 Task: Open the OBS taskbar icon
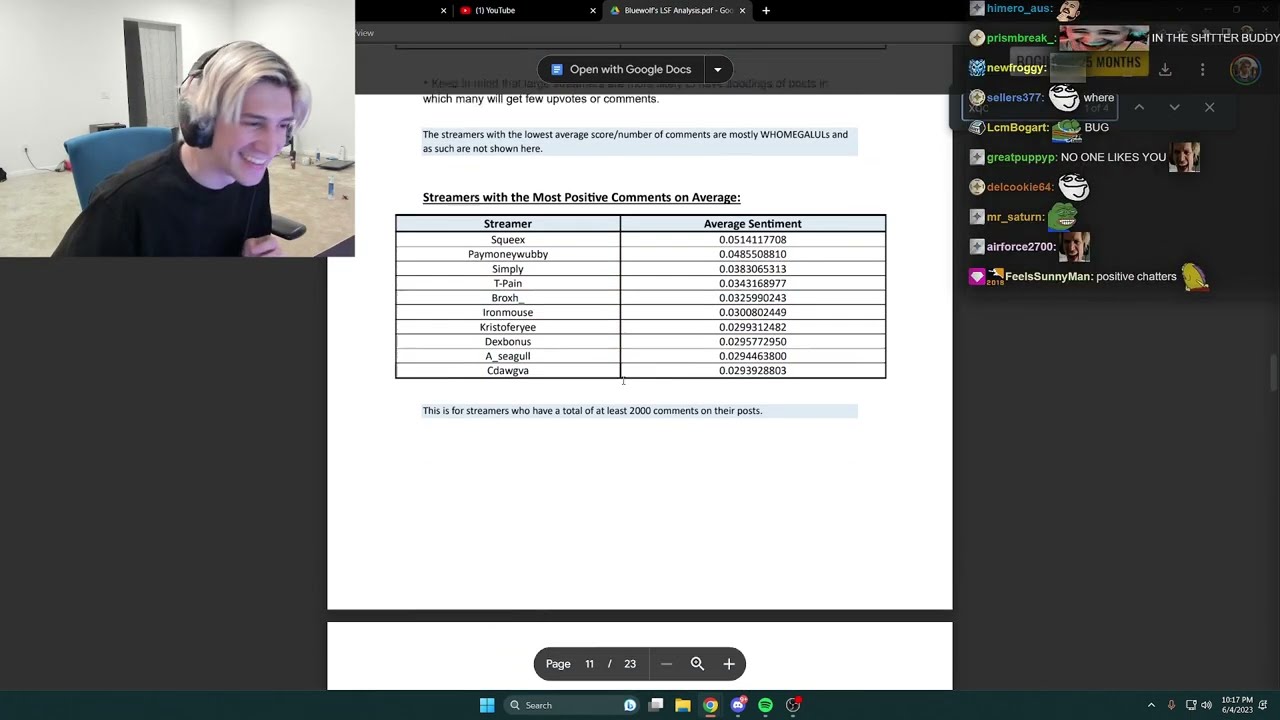[x=793, y=705]
